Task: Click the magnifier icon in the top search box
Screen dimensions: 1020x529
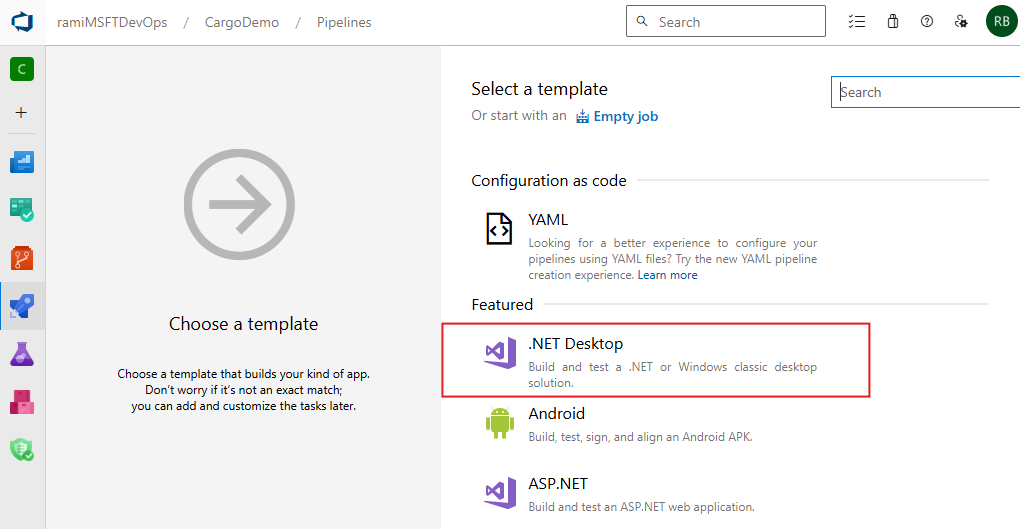Action: pos(642,21)
